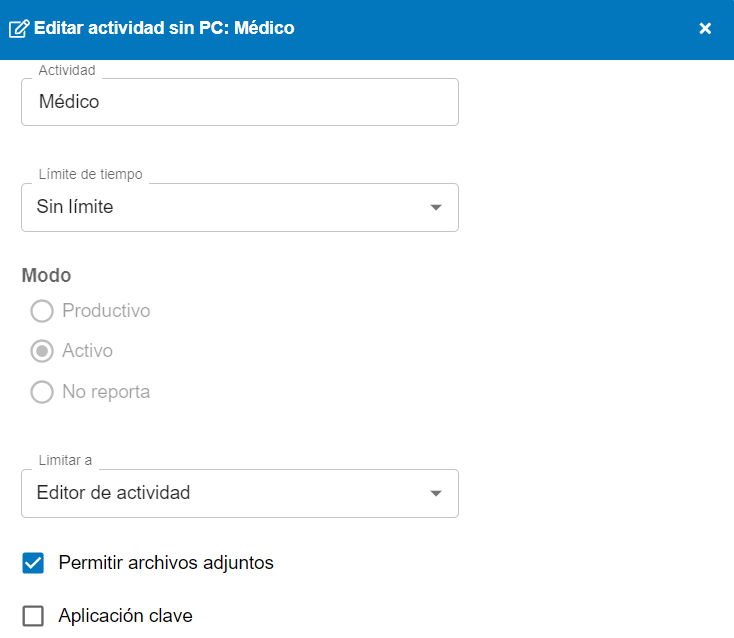The width and height of the screenshot is (734, 638).
Task: Choose the Activo radio button
Action: click(x=42, y=352)
